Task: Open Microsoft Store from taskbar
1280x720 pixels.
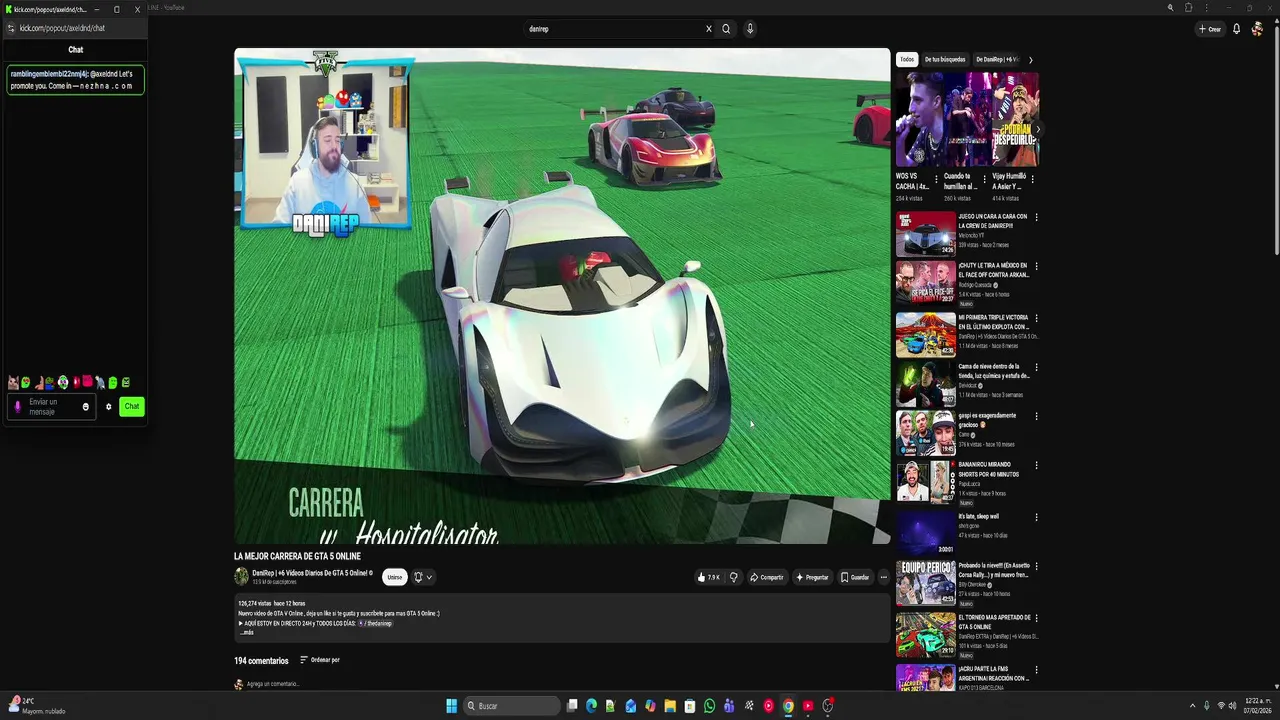Action: point(690,706)
